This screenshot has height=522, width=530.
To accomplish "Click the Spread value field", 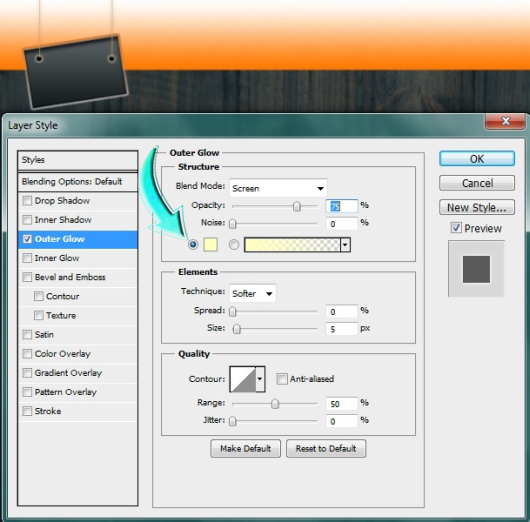I will 341,311.
